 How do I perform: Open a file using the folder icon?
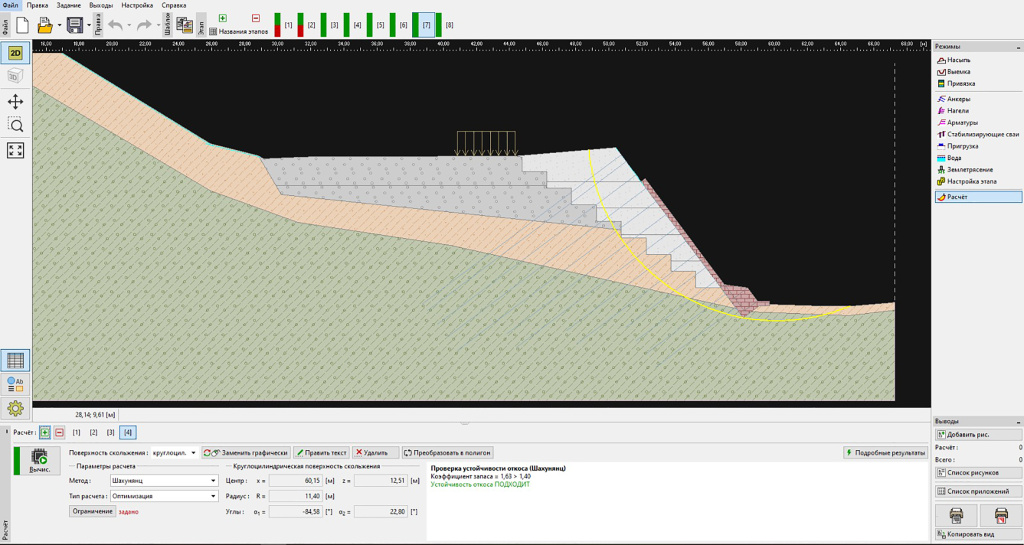44,25
